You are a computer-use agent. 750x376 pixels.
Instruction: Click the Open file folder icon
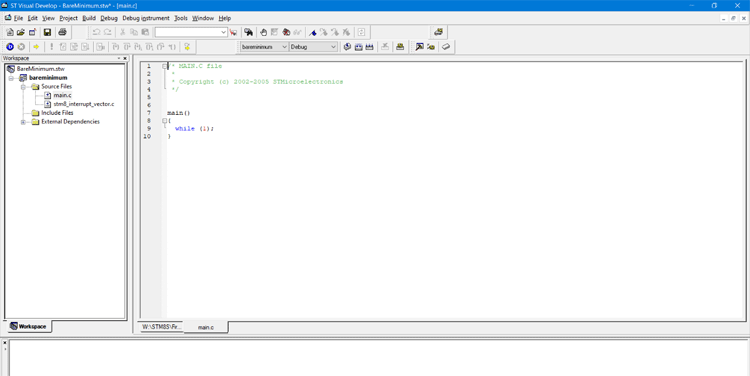tap(21, 33)
